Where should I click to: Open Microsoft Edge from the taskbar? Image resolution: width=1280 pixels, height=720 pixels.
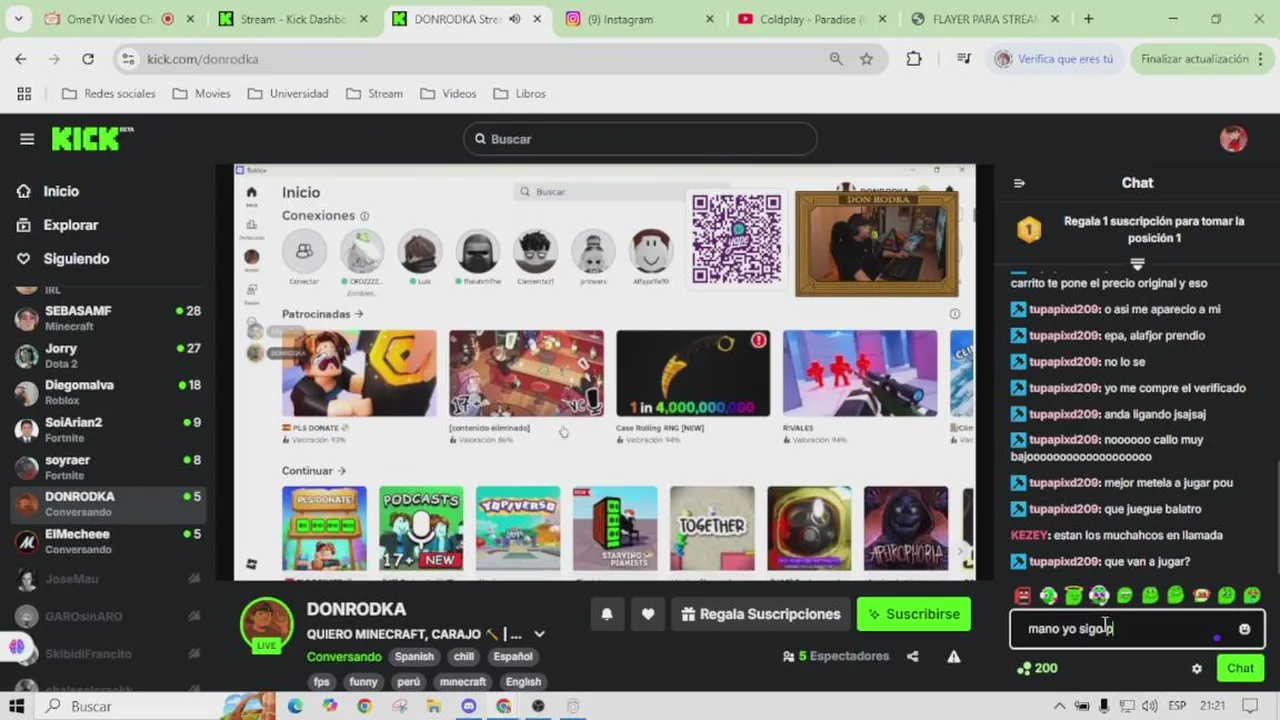pyautogui.click(x=295, y=706)
